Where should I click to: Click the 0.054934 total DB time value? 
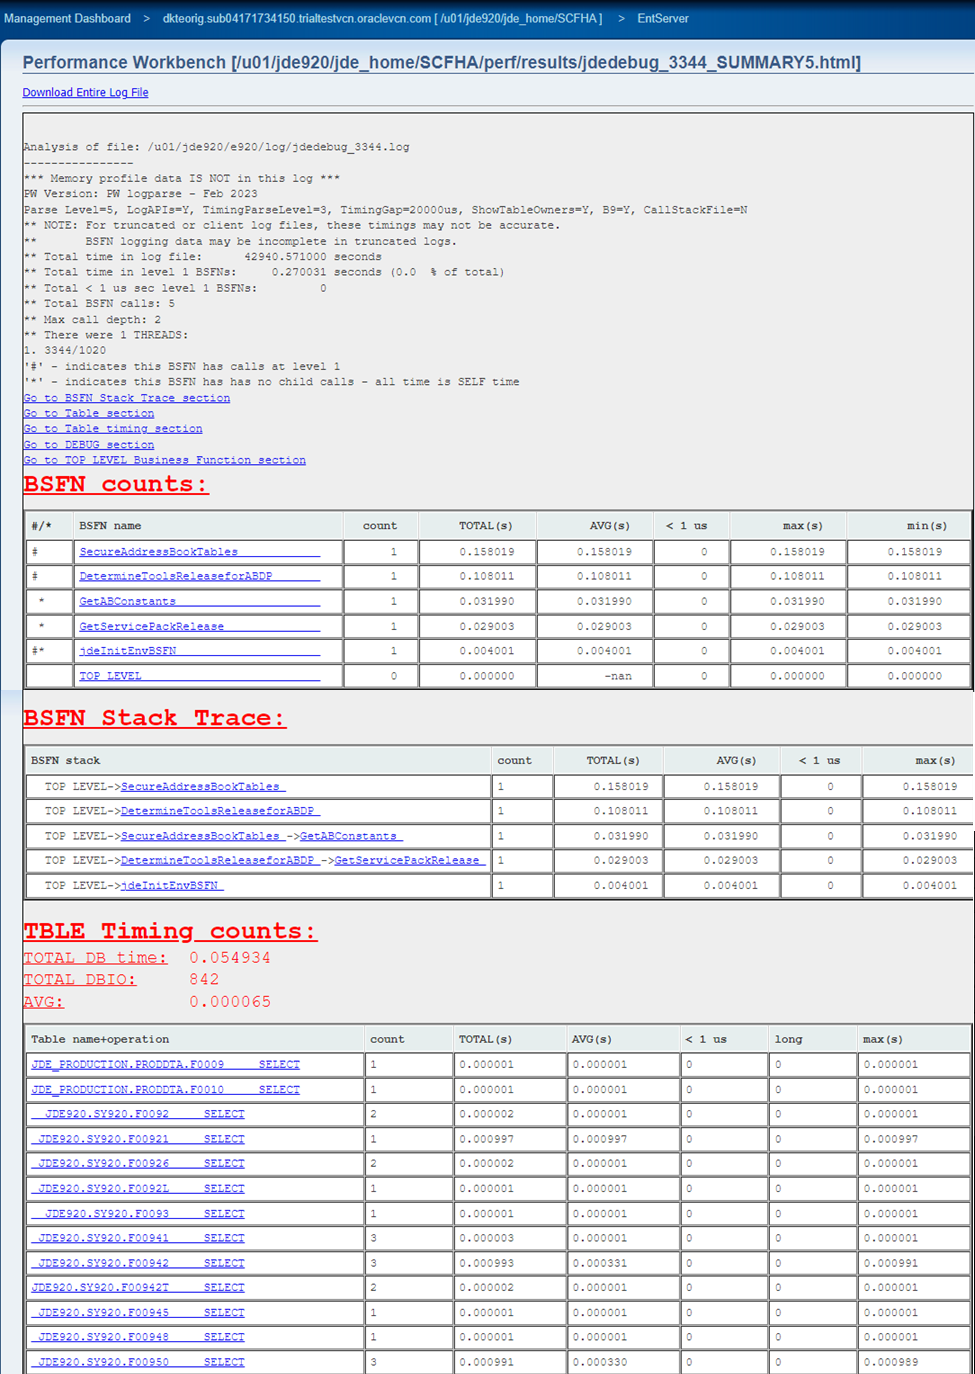230,958
